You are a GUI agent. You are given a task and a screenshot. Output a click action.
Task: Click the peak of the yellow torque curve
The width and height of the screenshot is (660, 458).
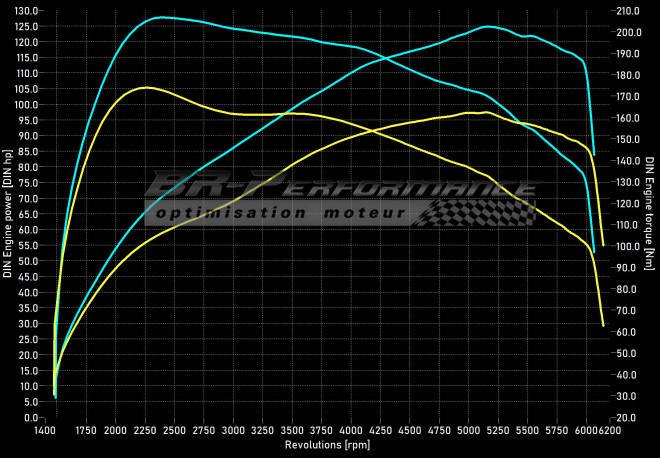point(146,88)
